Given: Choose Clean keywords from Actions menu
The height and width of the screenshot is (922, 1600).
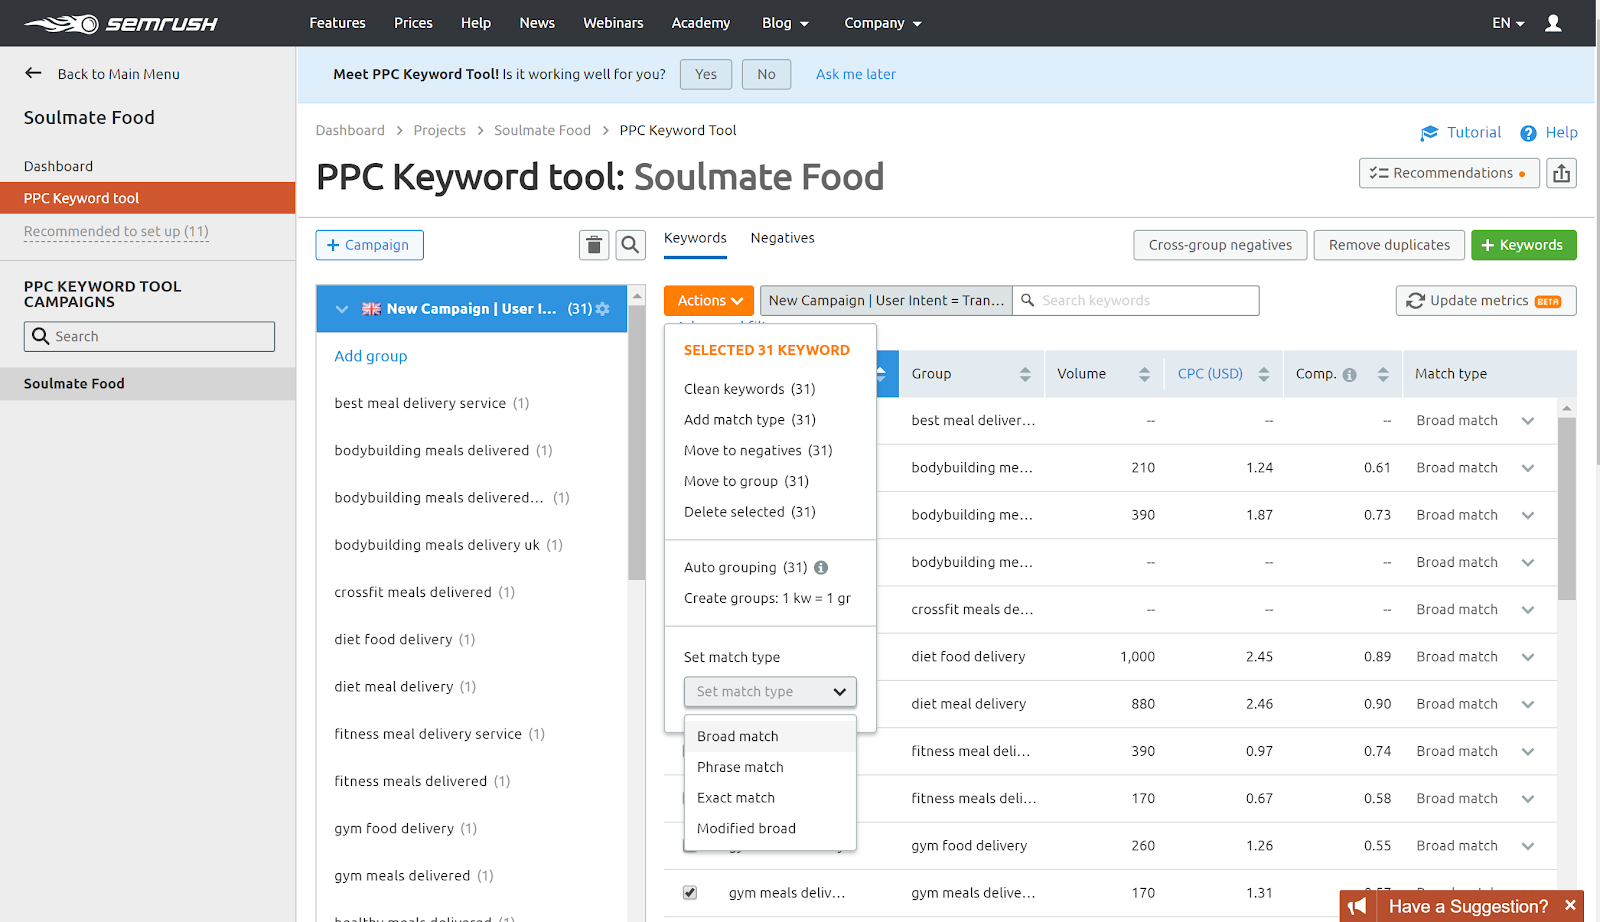Looking at the screenshot, I should pyautogui.click(x=750, y=389).
